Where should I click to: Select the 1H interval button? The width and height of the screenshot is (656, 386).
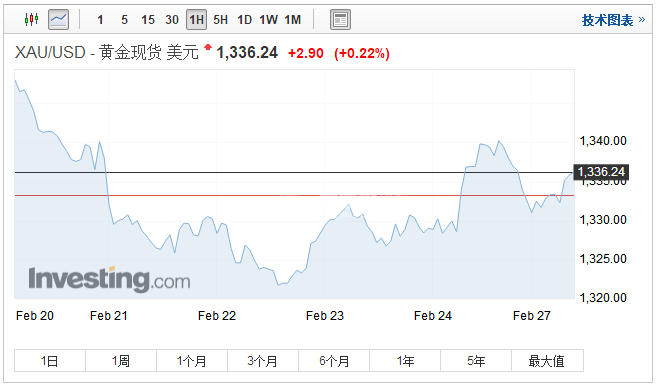click(x=196, y=20)
